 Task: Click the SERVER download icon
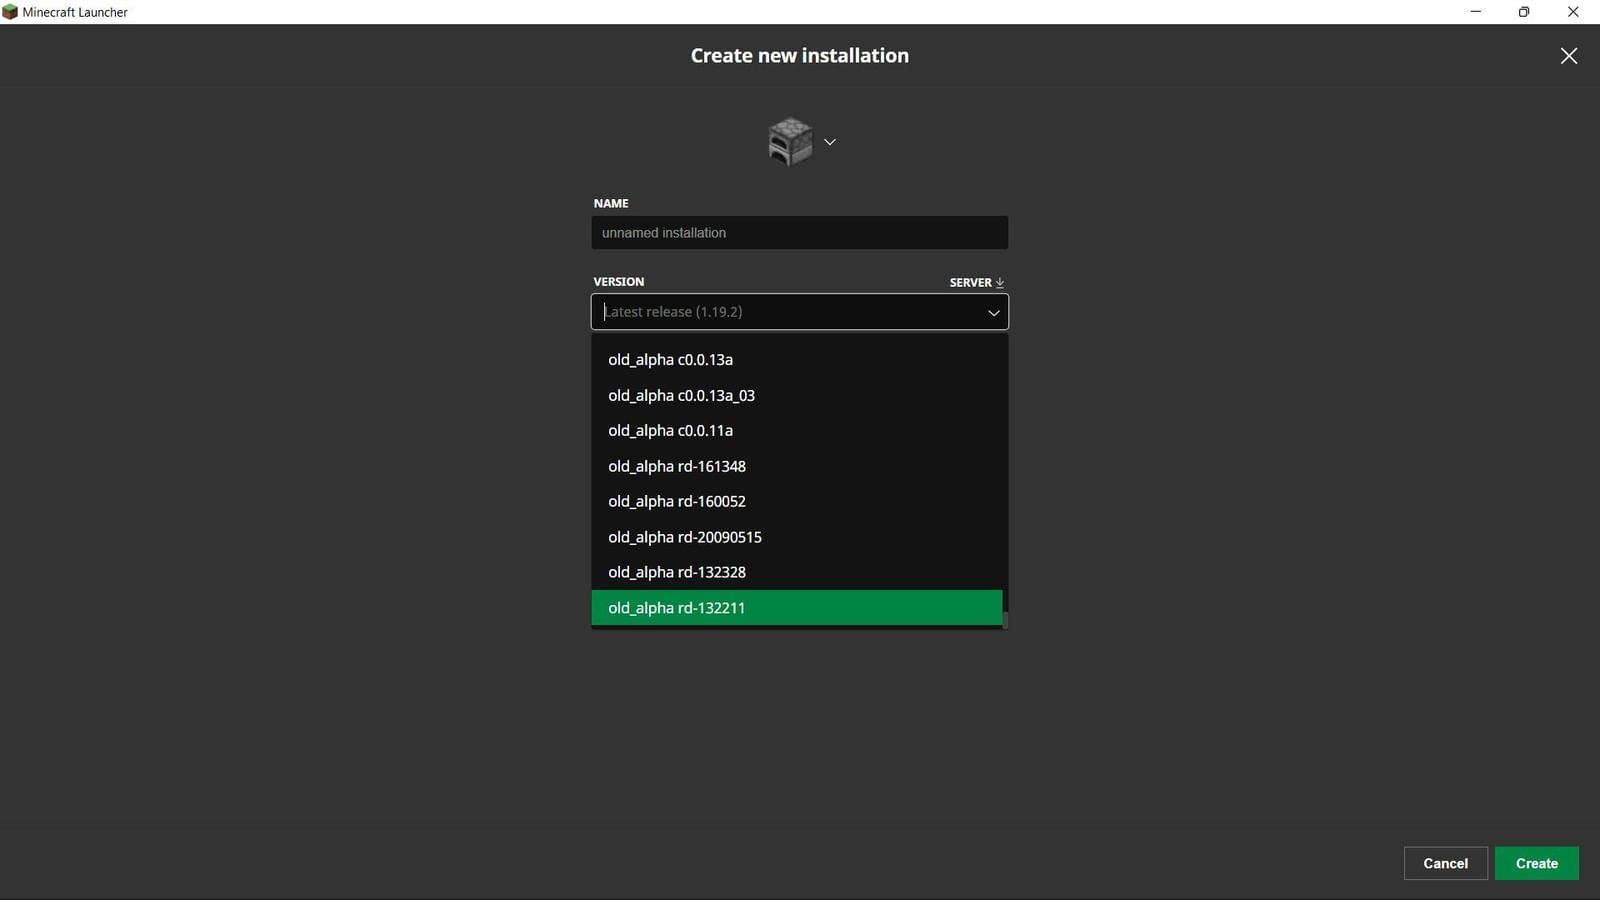click(x=1000, y=282)
